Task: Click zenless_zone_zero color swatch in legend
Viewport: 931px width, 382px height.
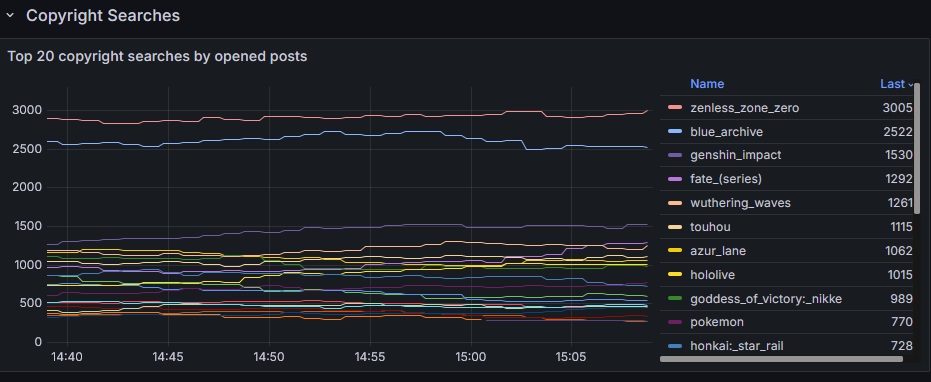Action: (674, 108)
